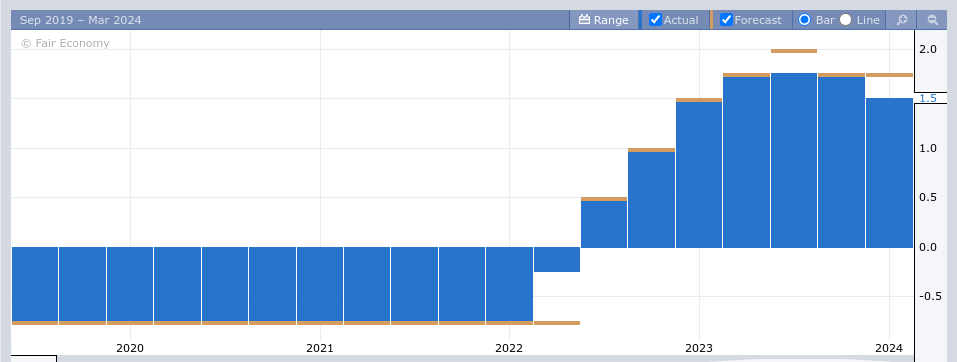
Task: Click the blue bar reaching 0.5
Action: pyautogui.click(x=604, y=224)
